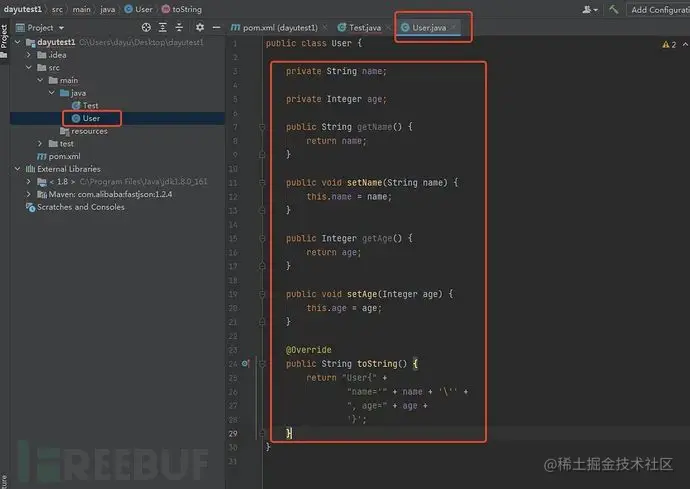Close the User.java editor tab
The image size is (690, 489).
[453, 28]
